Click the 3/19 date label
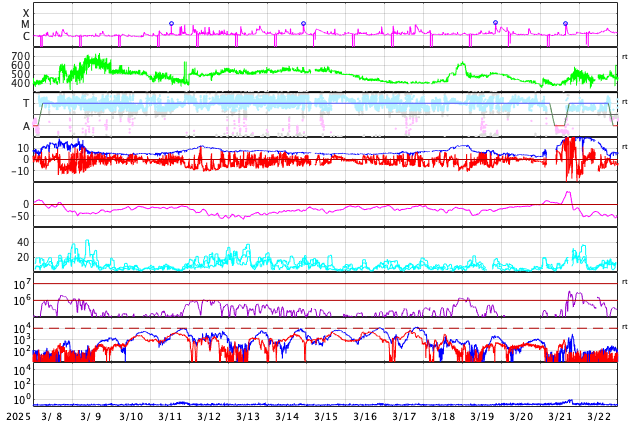This screenshot has width=634, height=424. pos(482,417)
